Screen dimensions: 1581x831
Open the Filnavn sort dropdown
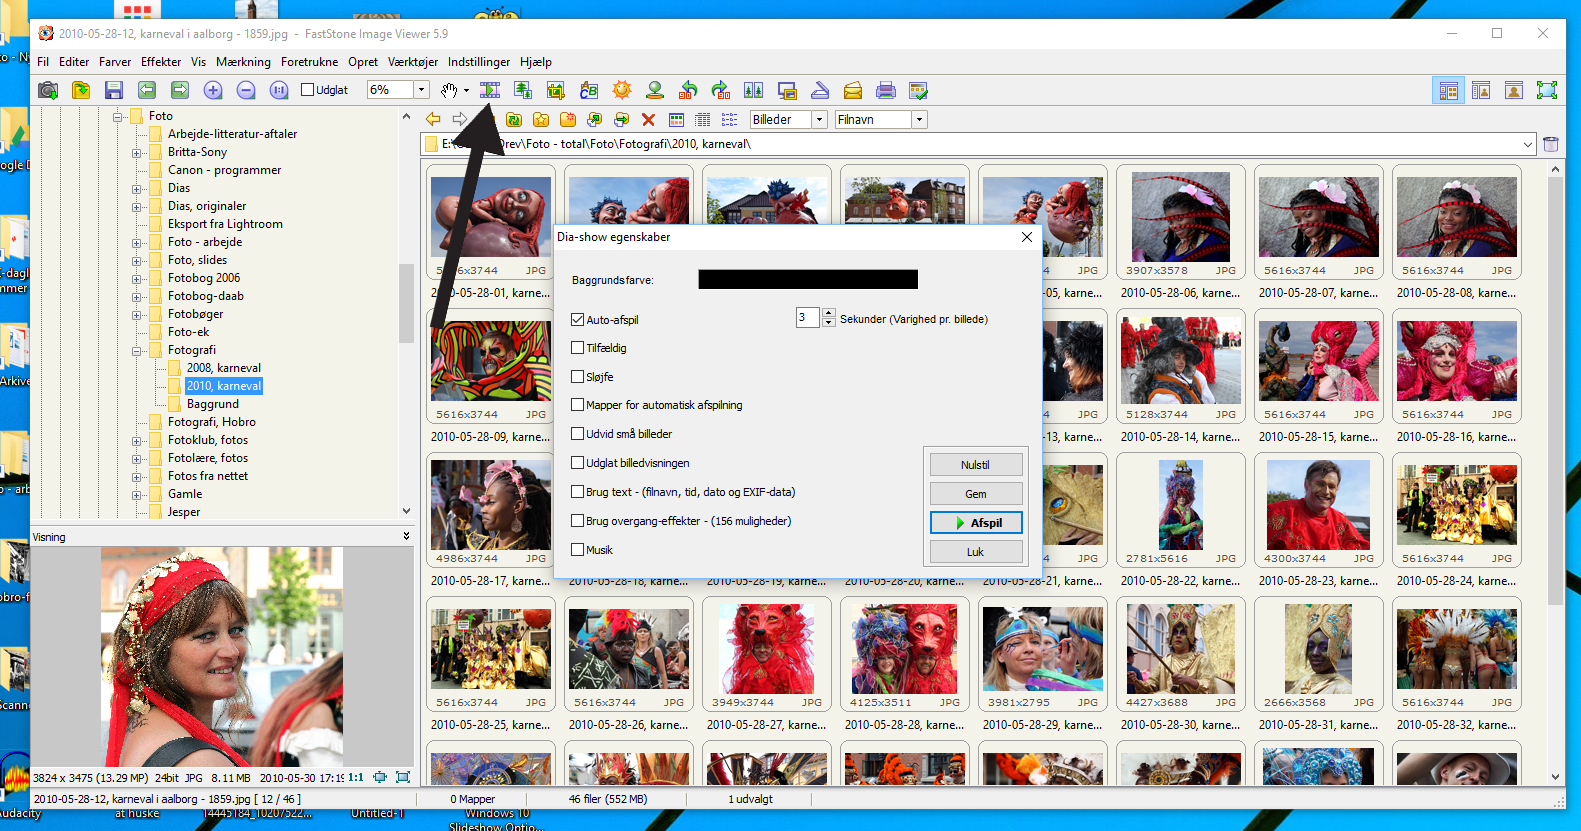coord(919,120)
